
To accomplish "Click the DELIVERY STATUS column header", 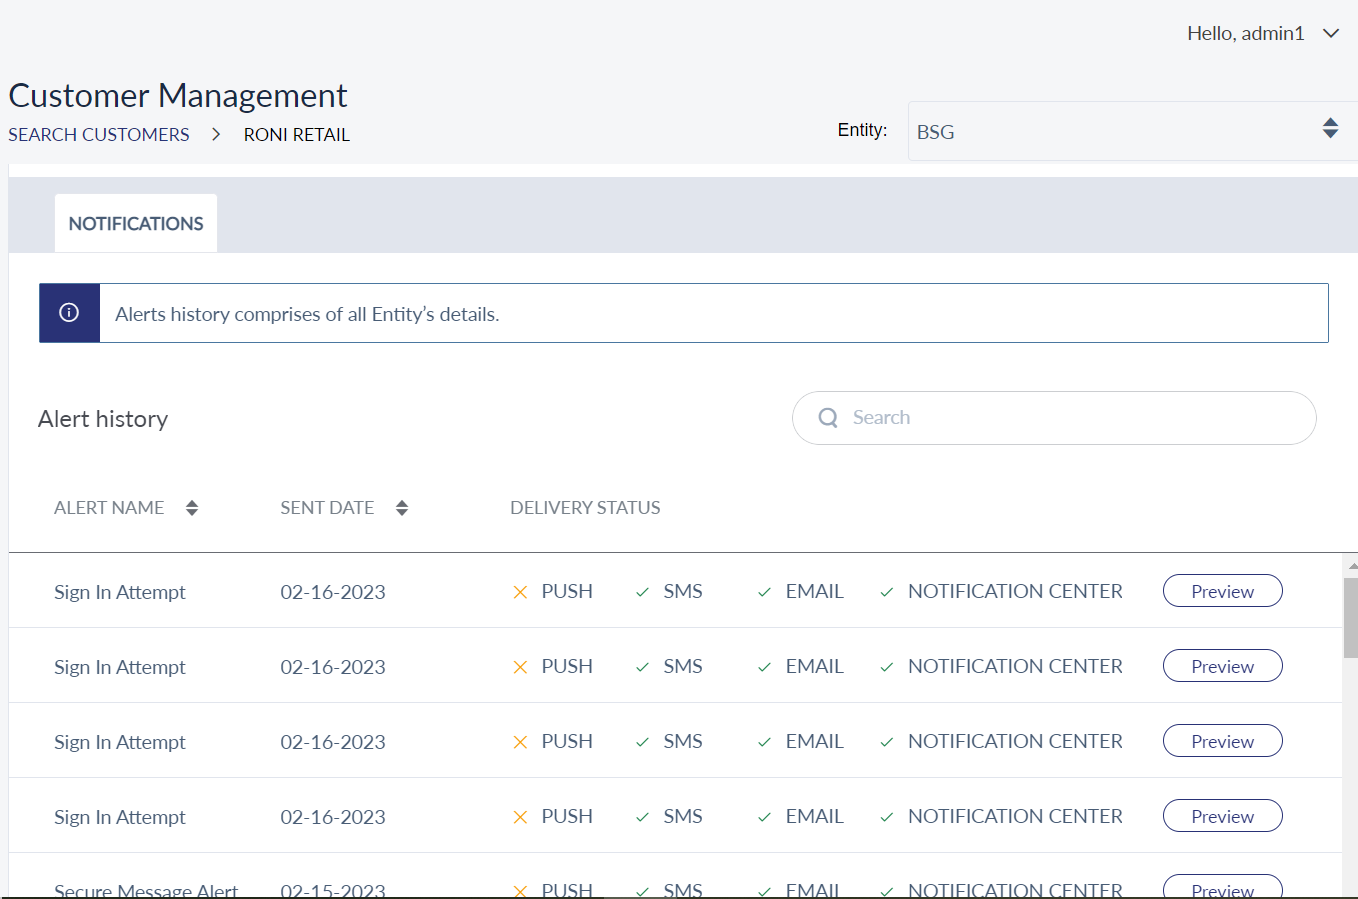I will click(x=585, y=508).
